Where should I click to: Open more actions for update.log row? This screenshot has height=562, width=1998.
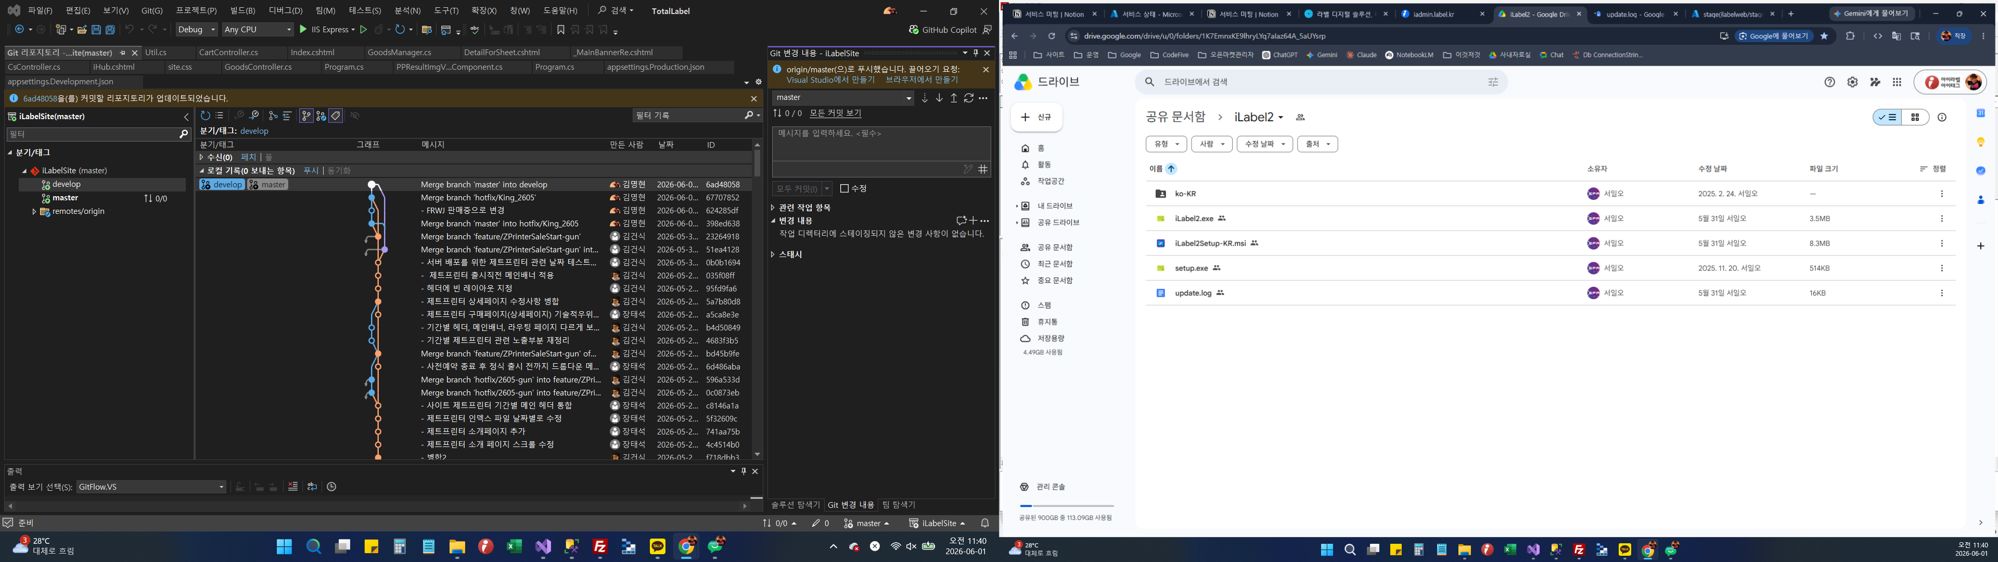(1942, 293)
